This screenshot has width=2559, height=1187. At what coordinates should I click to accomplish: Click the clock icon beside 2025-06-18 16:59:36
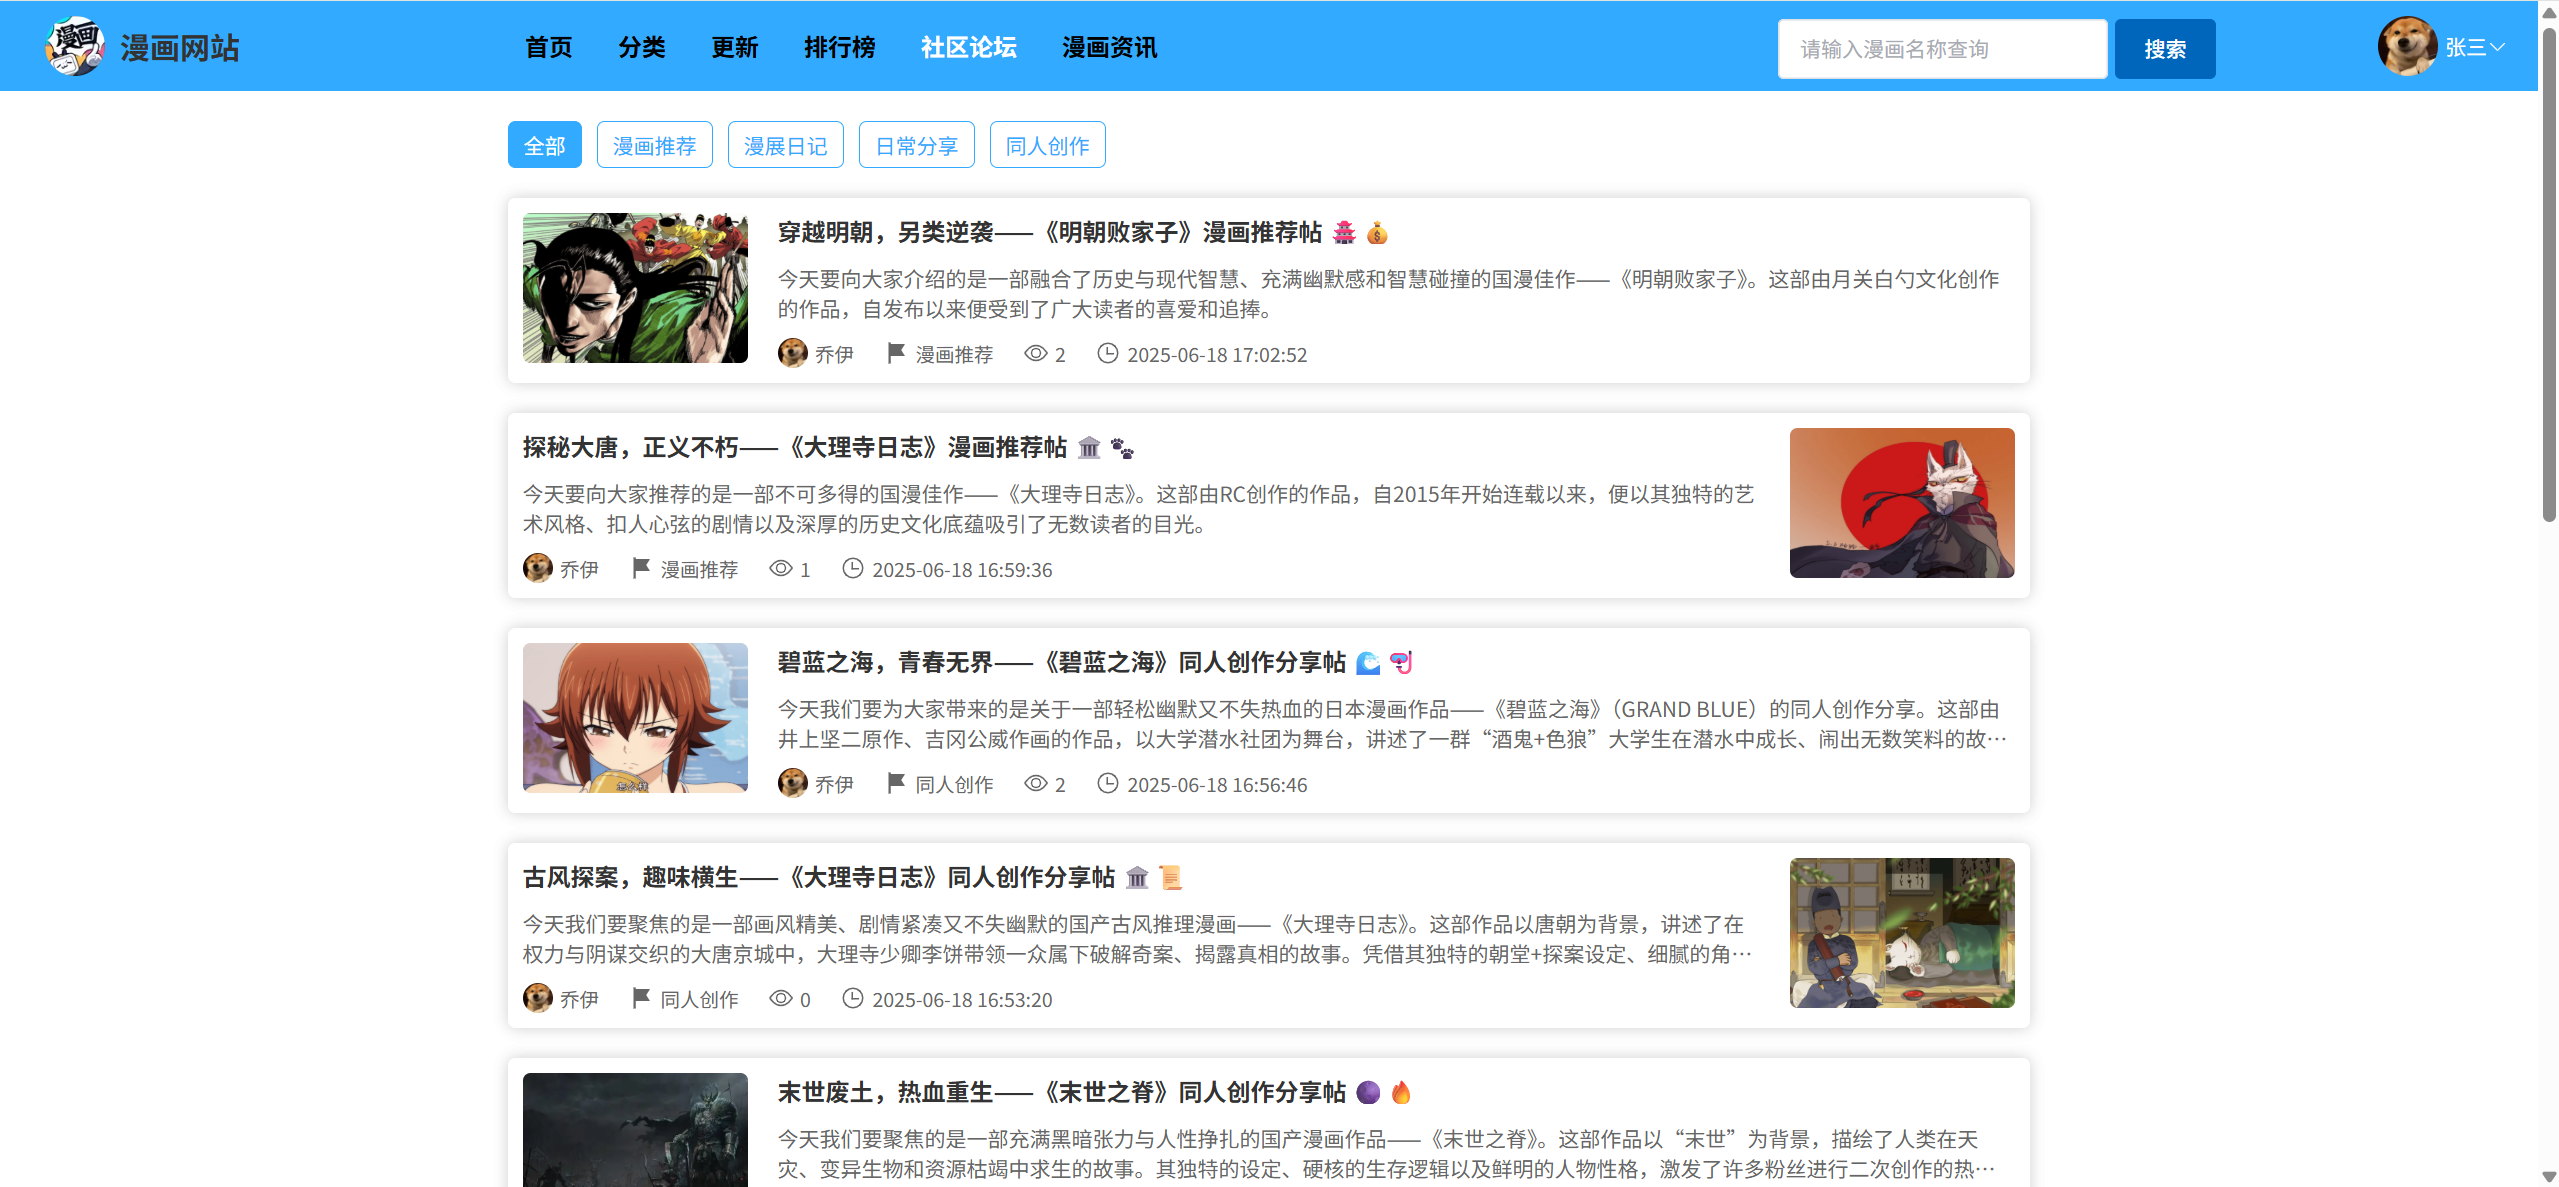pyautogui.click(x=852, y=569)
